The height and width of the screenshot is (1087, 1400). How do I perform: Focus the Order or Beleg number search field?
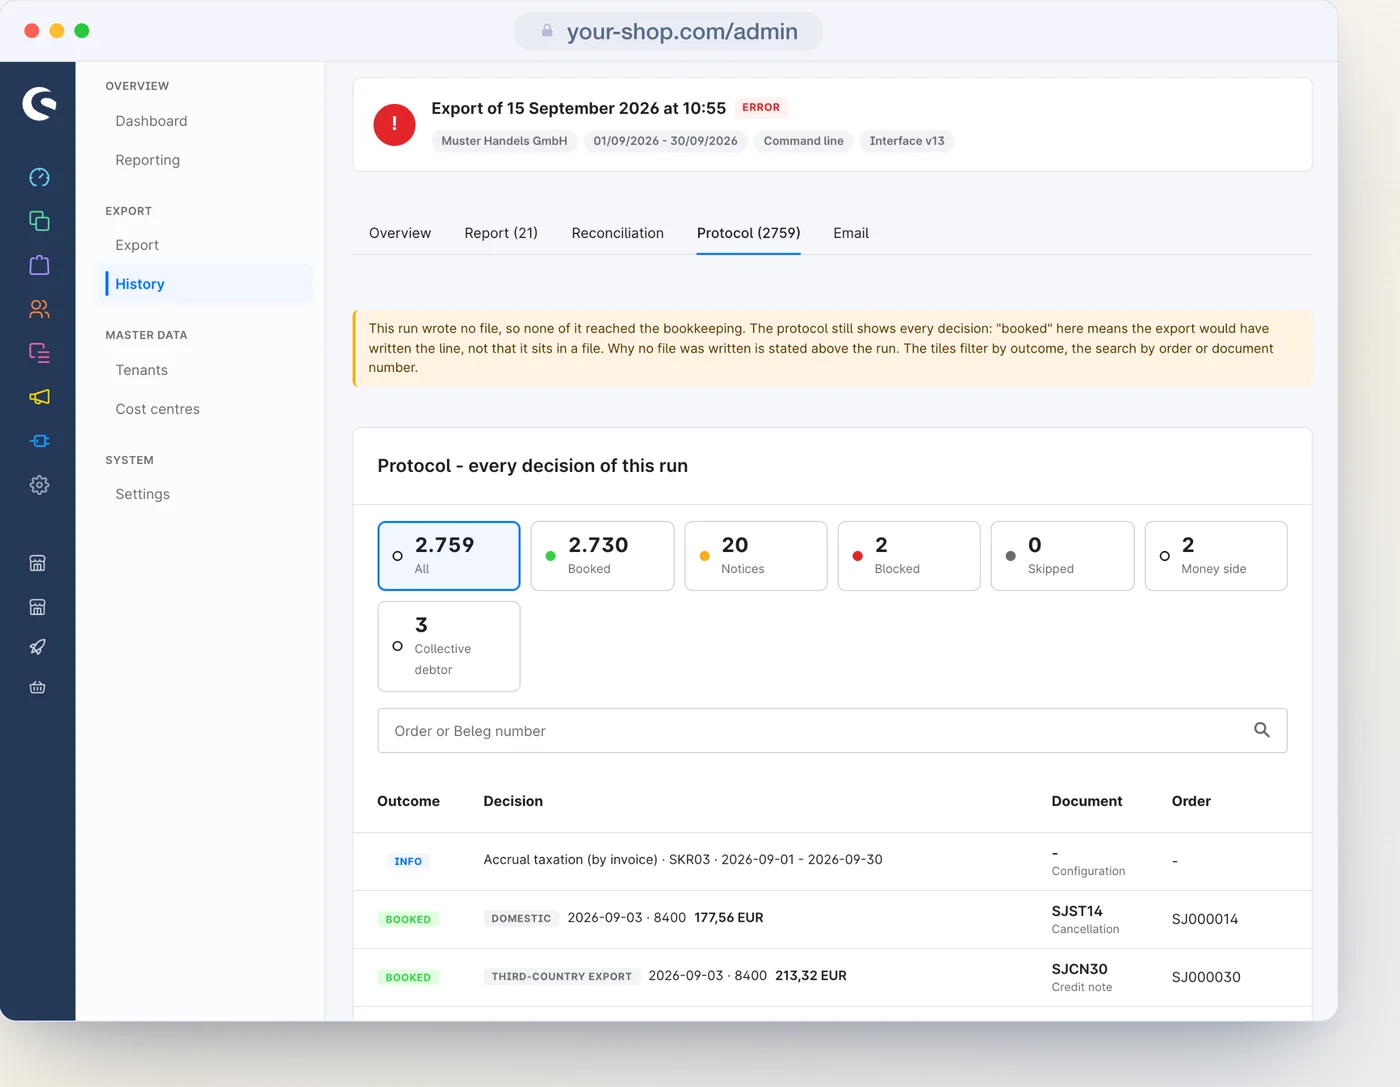(x=832, y=731)
